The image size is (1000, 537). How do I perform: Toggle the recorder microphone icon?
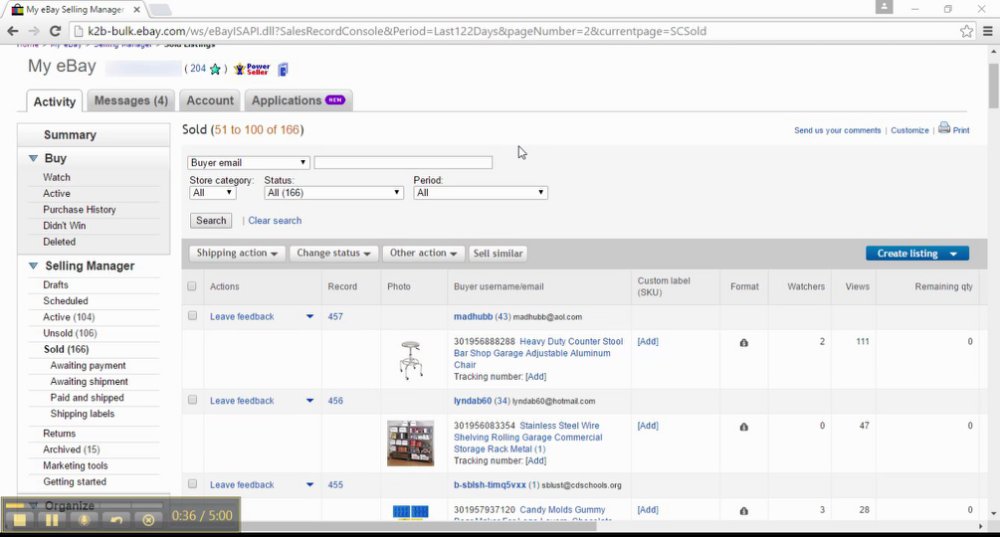(84, 520)
